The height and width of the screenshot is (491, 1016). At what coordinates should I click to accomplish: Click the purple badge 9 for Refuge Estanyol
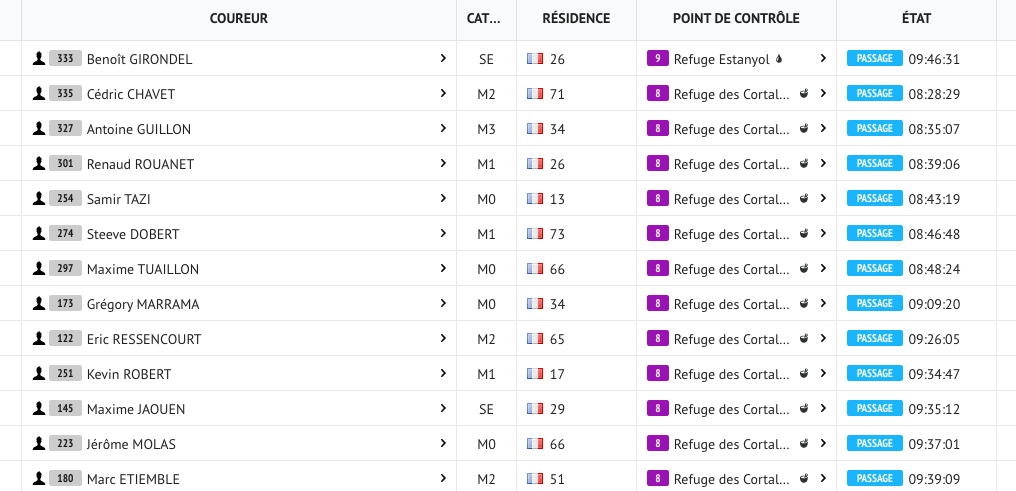point(657,59)
